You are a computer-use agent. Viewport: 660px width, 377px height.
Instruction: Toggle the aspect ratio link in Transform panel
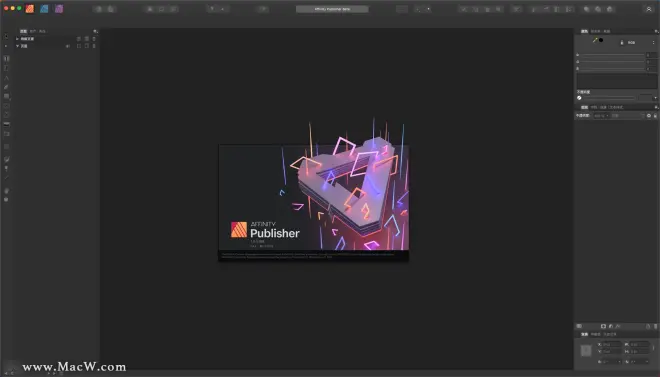(x=653, y=348)
